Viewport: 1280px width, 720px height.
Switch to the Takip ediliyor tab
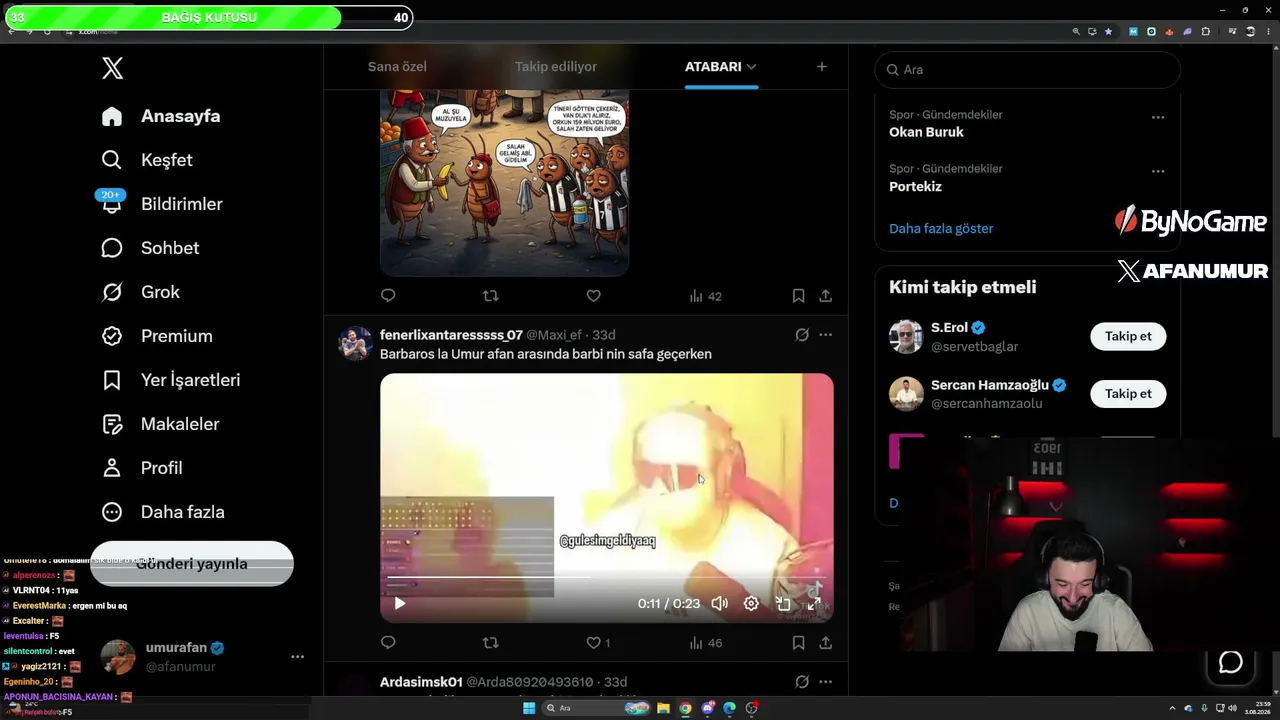click(x=556, y=67)
